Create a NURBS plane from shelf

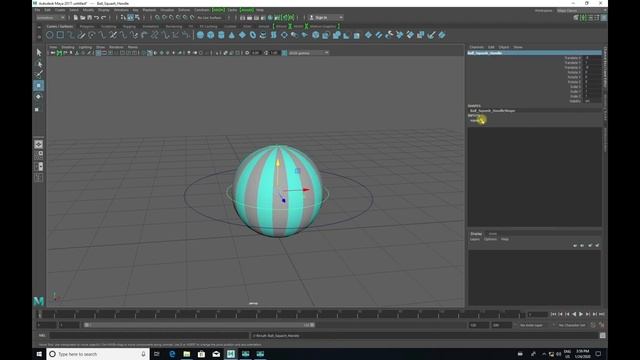(242, 35)
